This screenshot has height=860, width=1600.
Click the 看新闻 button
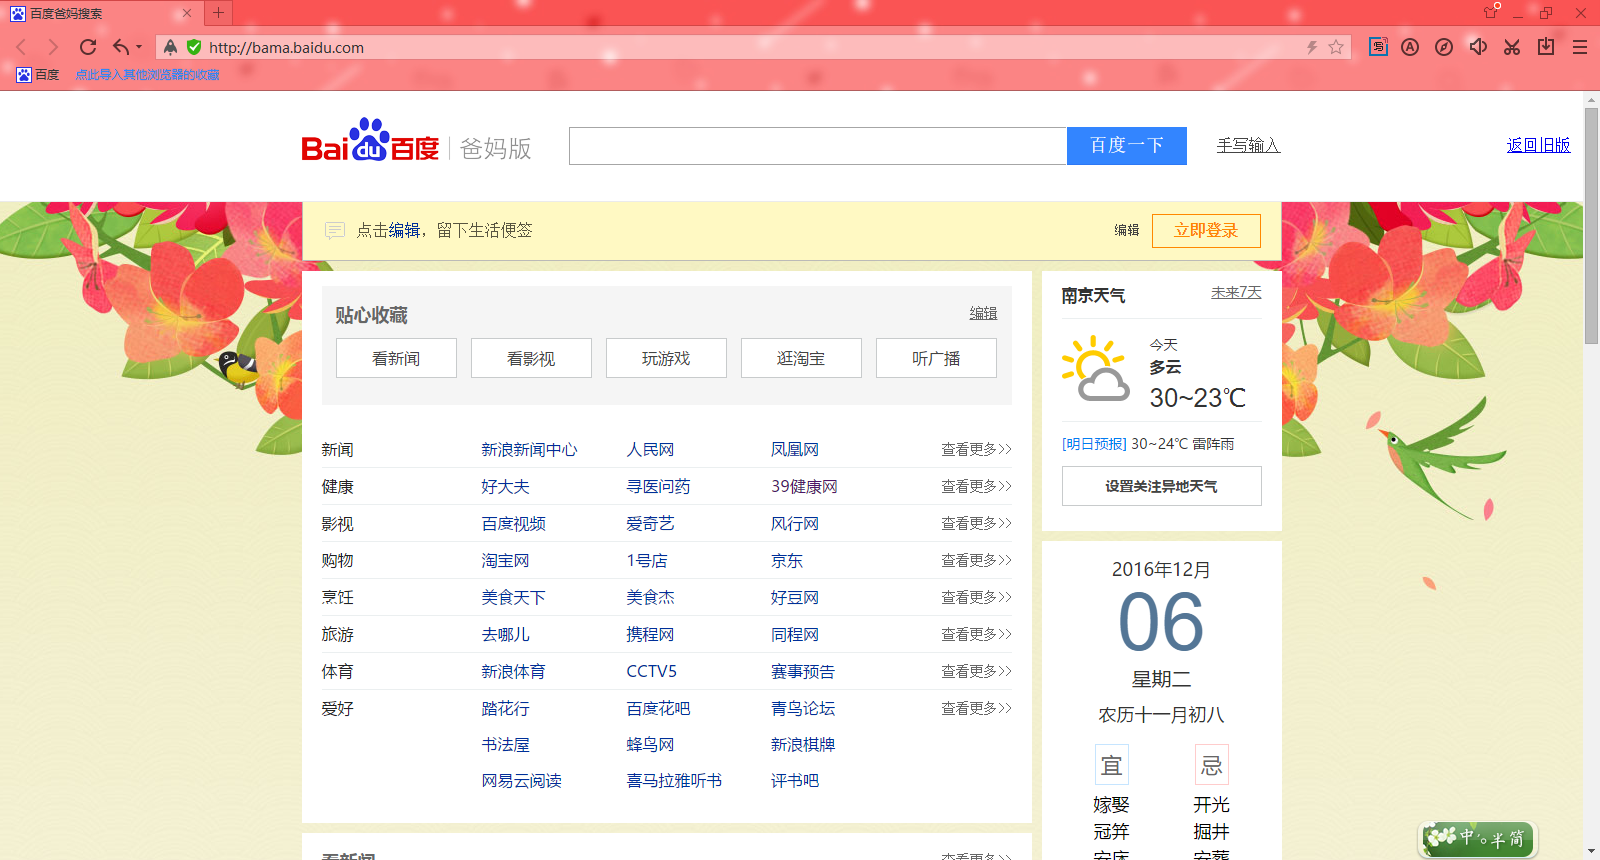396,358
